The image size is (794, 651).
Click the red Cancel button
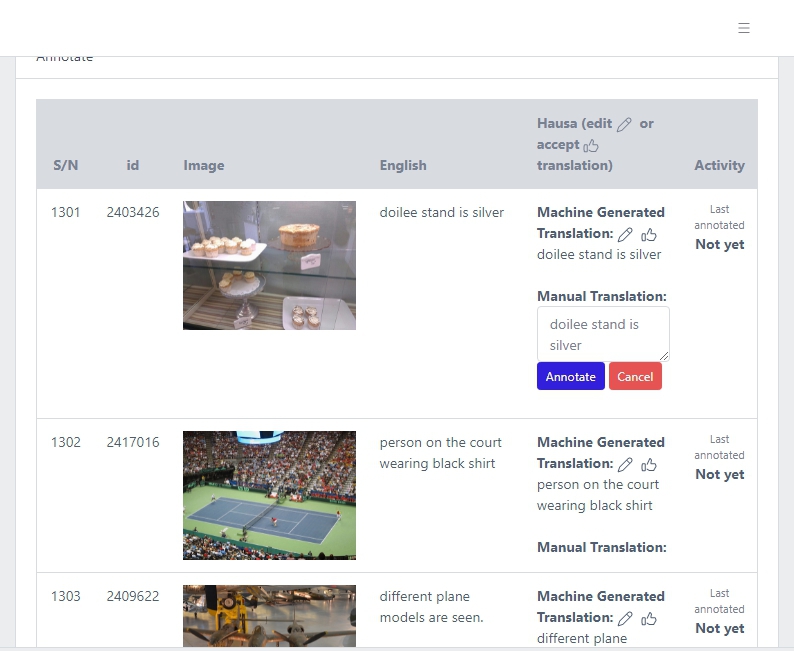pyautogui.click(x=635, y=376)
